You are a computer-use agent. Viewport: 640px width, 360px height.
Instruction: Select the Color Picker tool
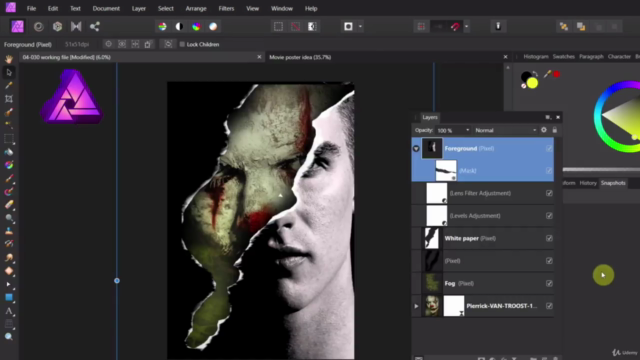point(9,85)
